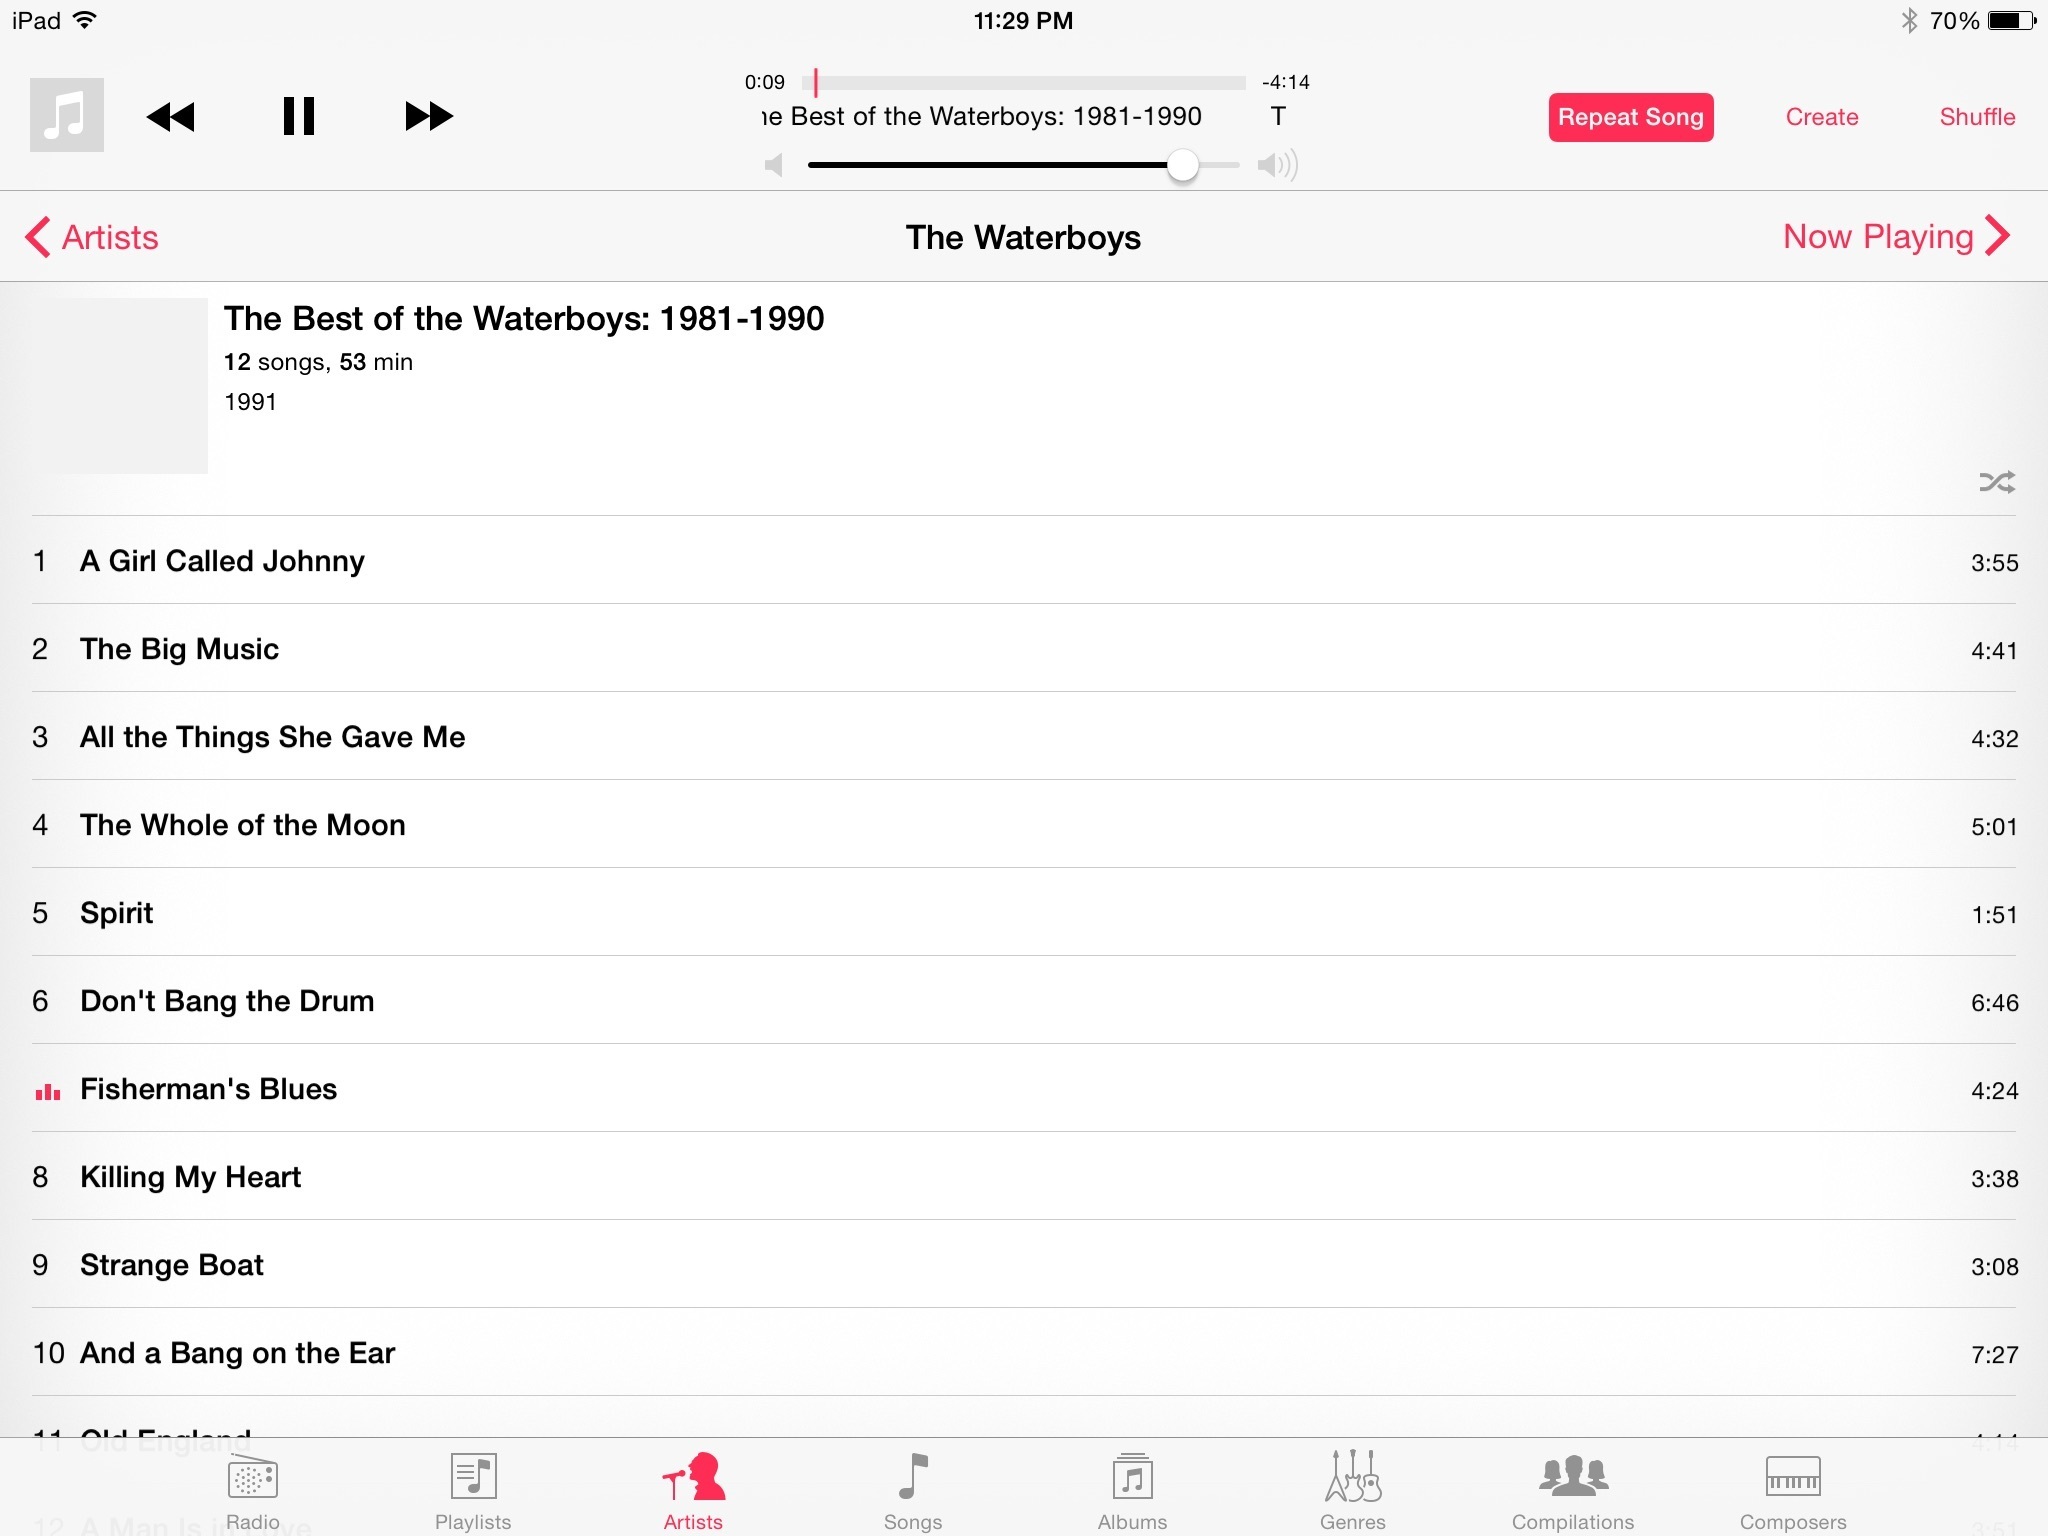Viewport: 2048px width, 1536px height.
Task: Skip to the next track
Action: [429, 116]
